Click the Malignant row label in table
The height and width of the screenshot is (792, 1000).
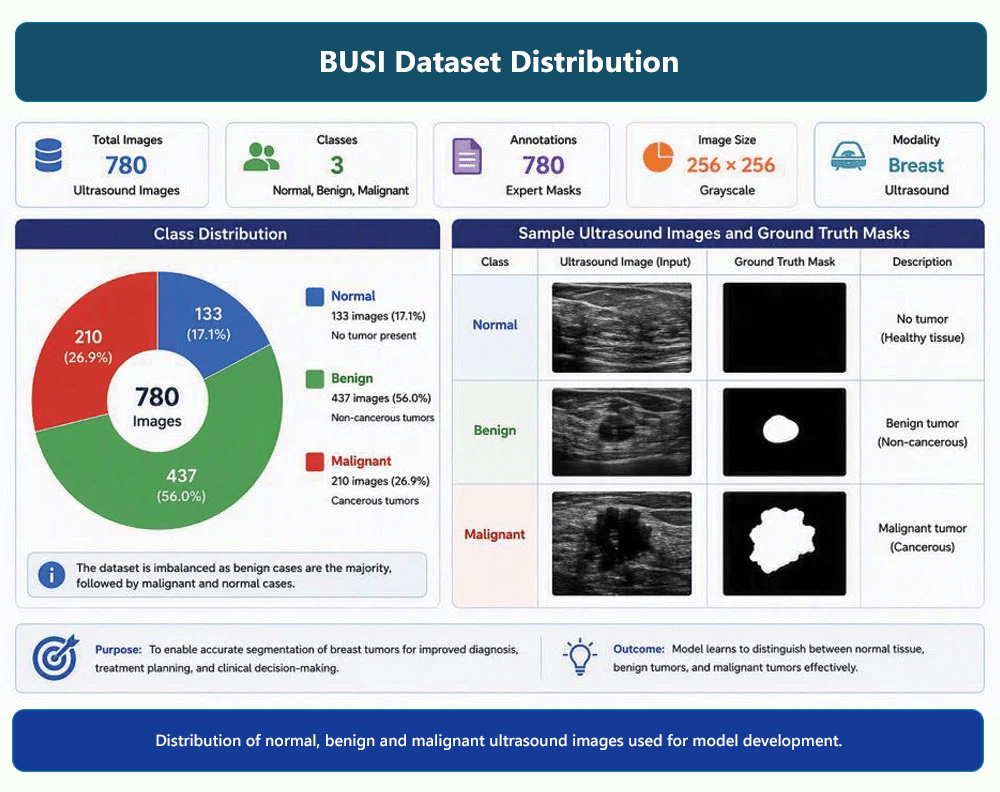point(495,534)
